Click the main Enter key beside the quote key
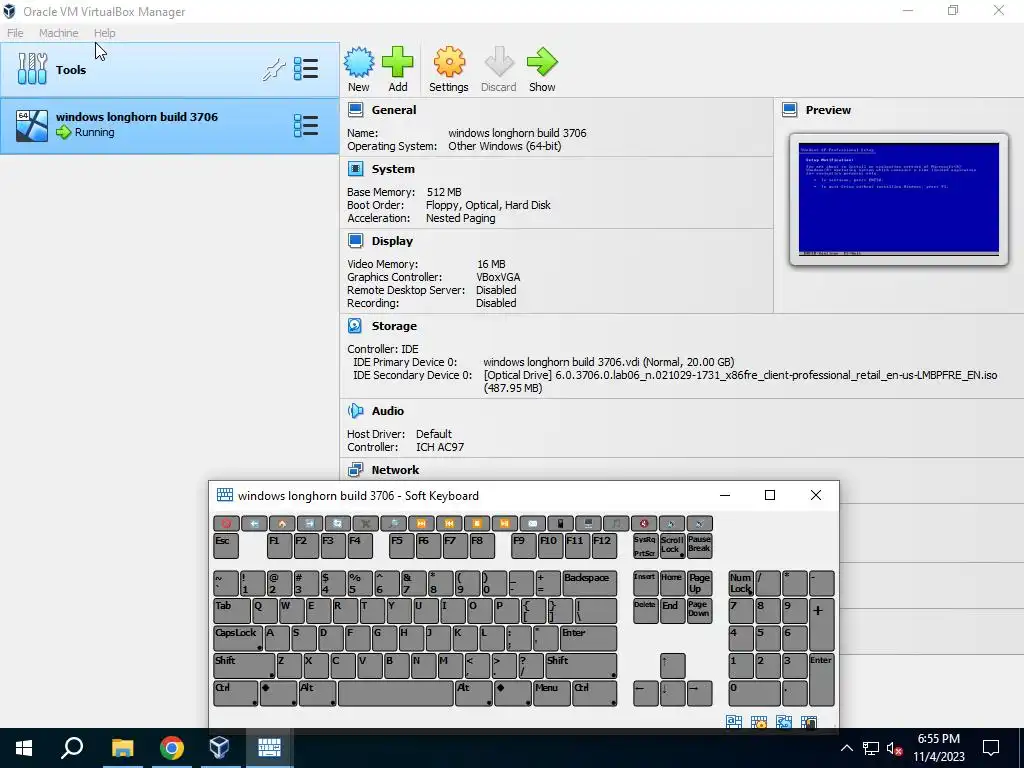The image size is (1024, 768). coord(588,638)
